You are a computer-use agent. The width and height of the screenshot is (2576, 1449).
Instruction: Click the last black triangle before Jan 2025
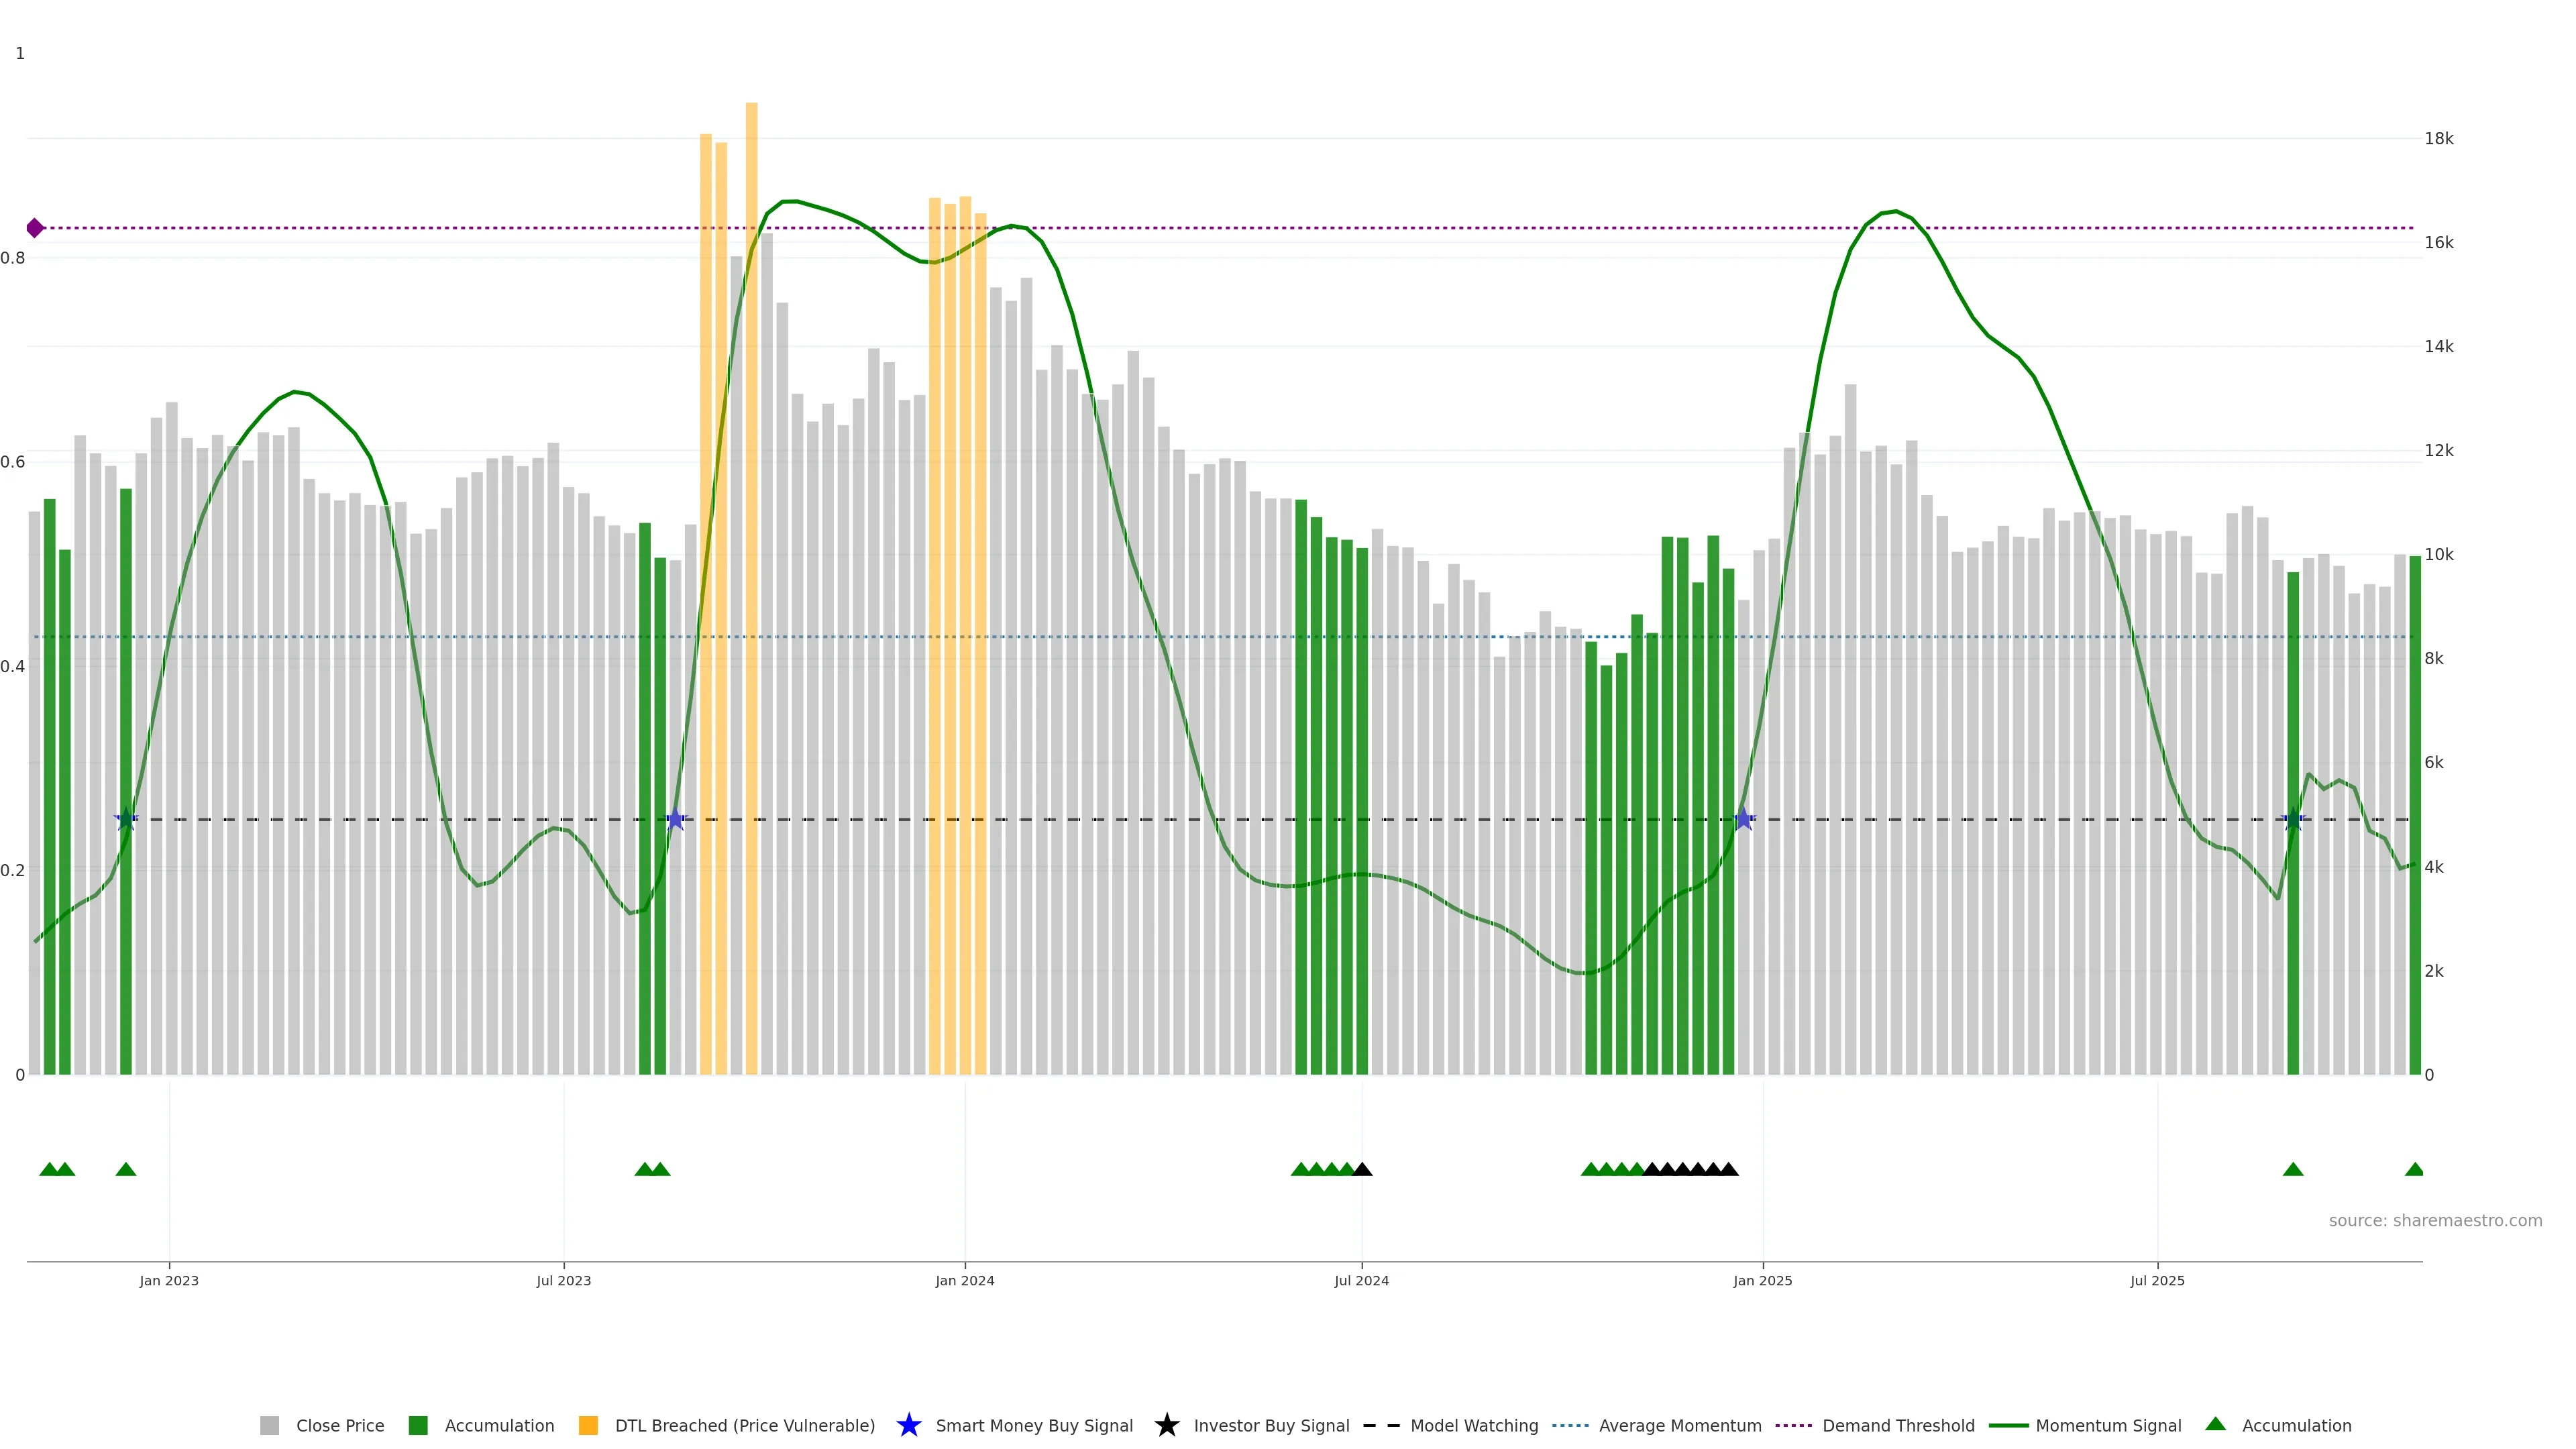(x=1728, y=1169)
